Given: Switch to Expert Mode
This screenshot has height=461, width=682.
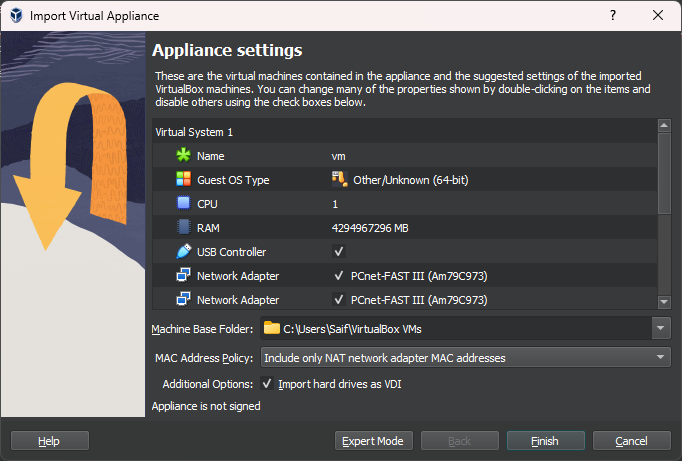Looking at the screenshot, I should pyautogui.click(x=373, y=441).
